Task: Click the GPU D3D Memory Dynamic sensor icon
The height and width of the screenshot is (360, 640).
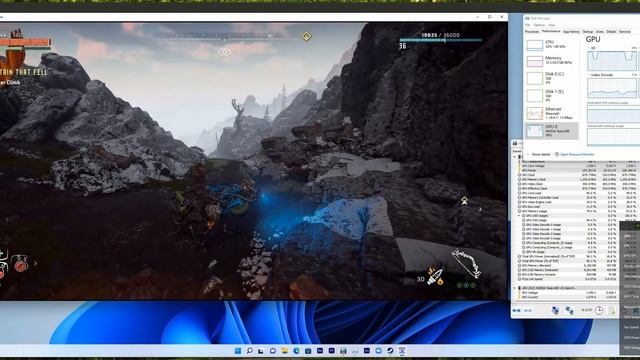Action: pos(519,274)
